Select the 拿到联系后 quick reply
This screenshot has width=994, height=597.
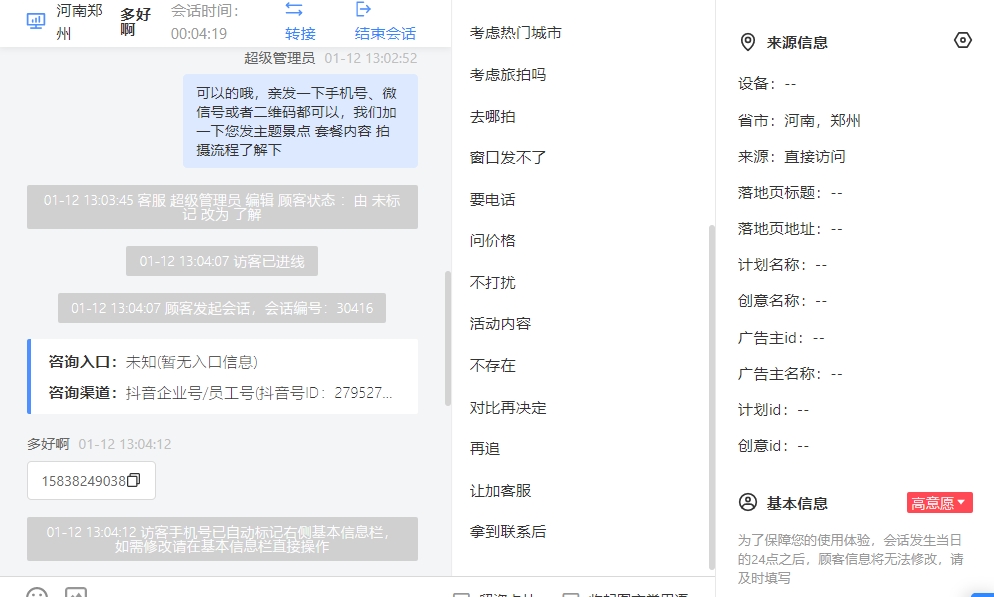pos(508,532)
